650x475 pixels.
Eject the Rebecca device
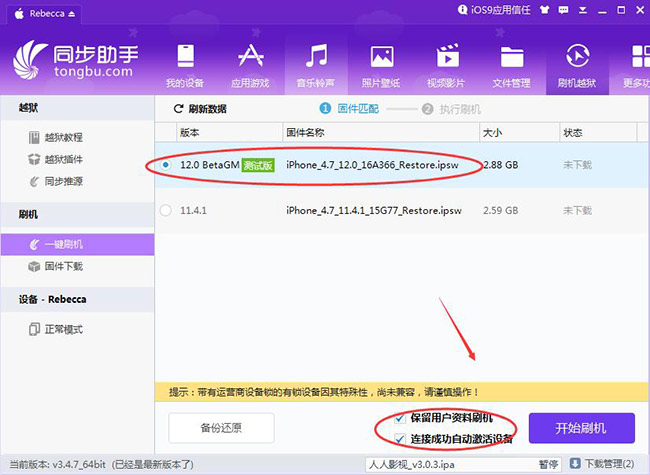[72, 14]
